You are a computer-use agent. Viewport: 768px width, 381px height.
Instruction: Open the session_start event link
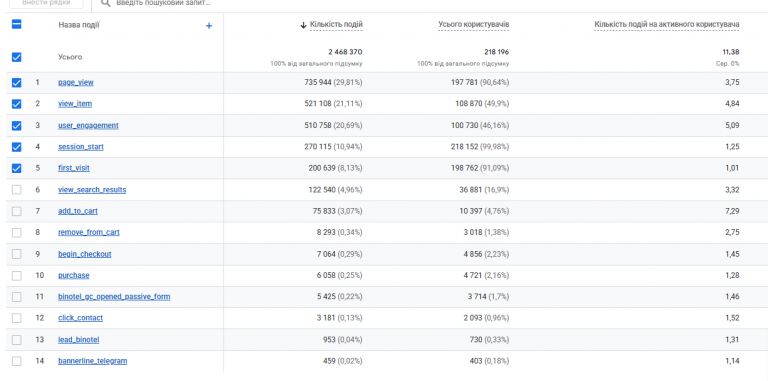point(81,147)
